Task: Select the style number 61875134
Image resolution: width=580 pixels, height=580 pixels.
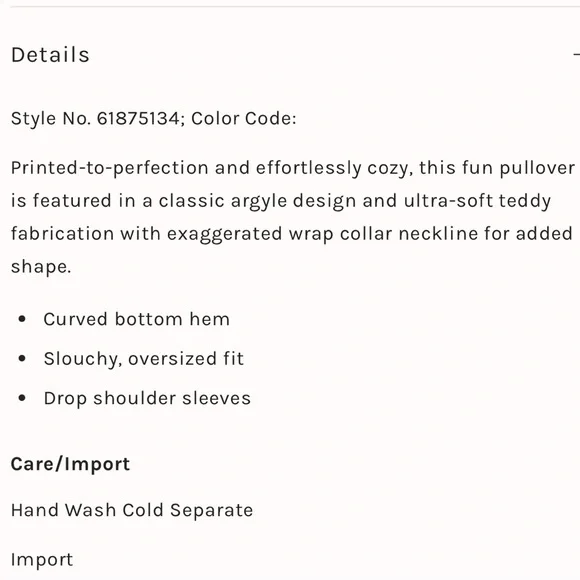Action: pyautogui.click(x=138, y=118)
